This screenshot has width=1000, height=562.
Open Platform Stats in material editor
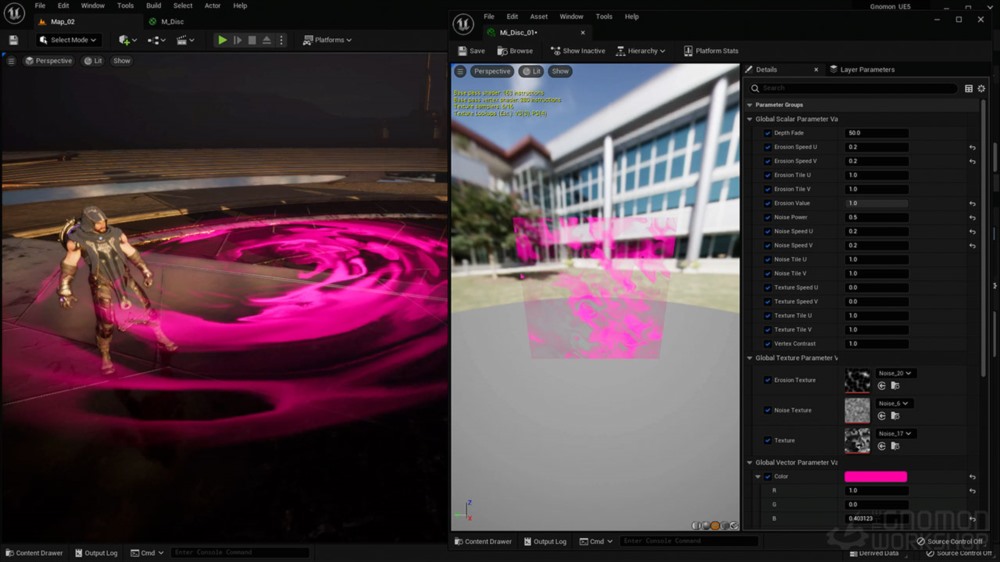710,51
